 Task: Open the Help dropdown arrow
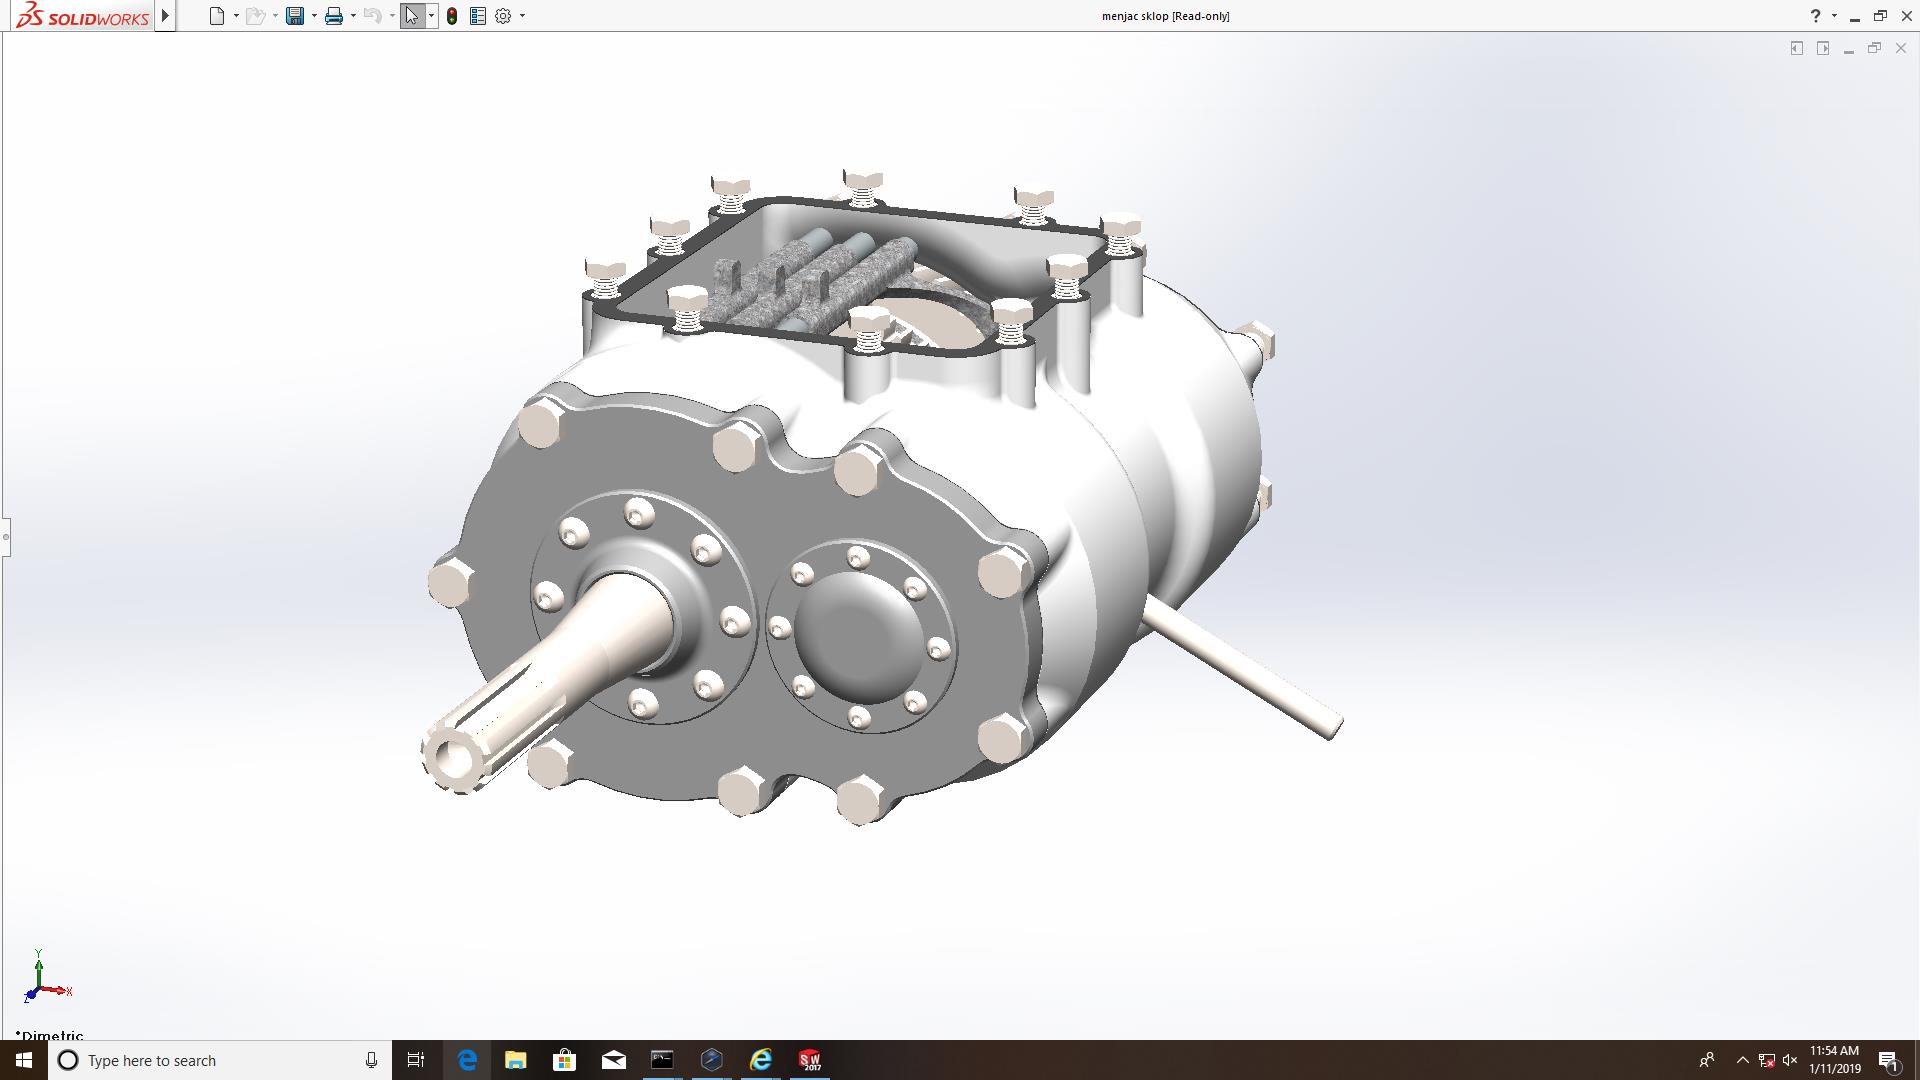point(1834,16)
